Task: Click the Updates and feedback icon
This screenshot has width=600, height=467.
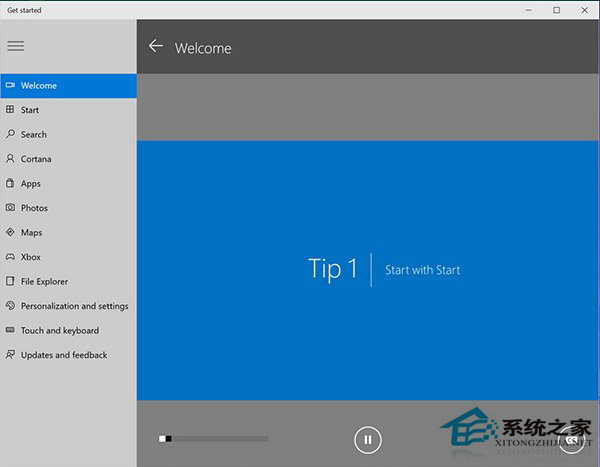Action: tap(10, 354)
